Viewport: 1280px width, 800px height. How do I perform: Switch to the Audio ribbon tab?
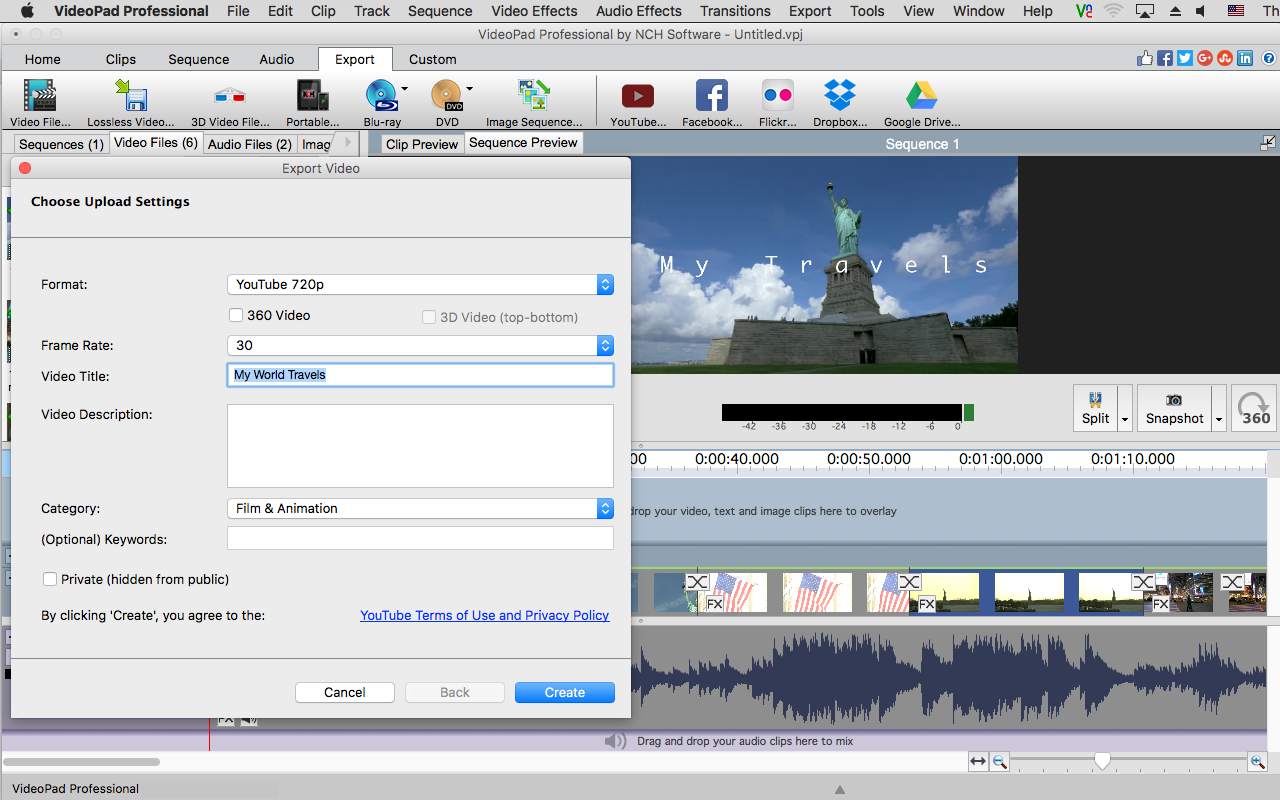click(x=277, y=59)
